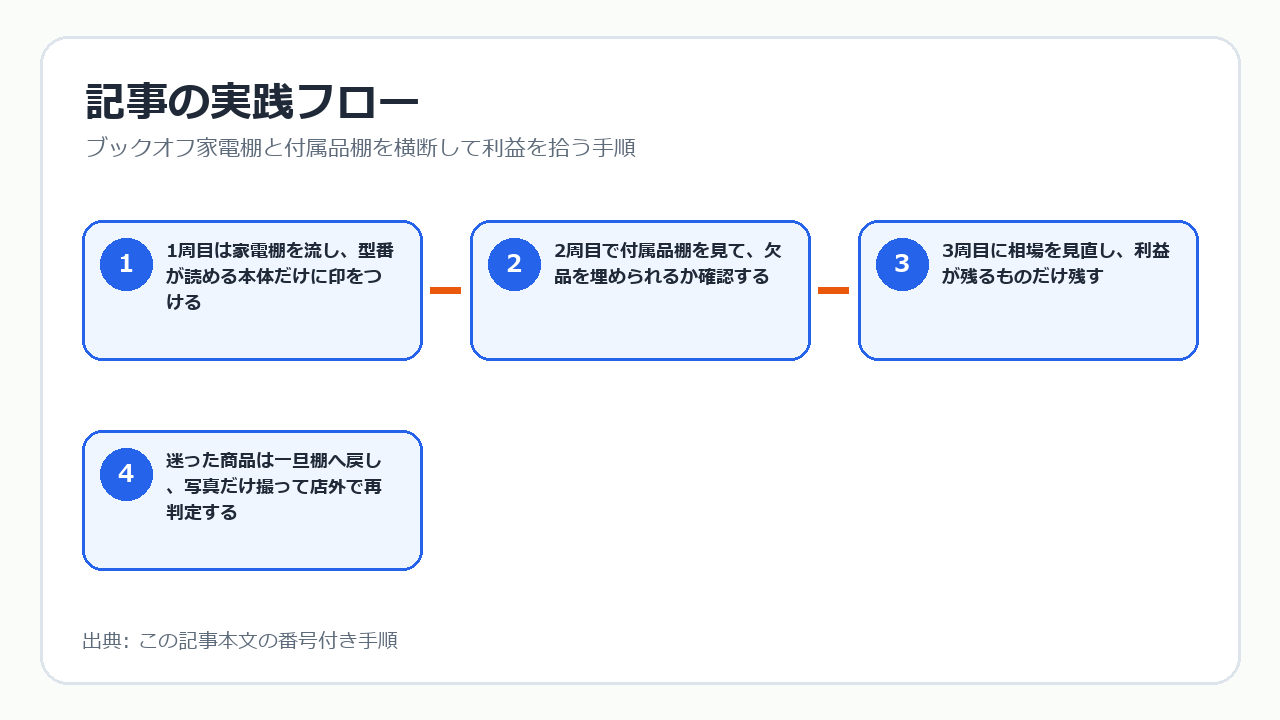Click the step 4 numbered circle
1280x720 pixels.
[x=126, y=474]
